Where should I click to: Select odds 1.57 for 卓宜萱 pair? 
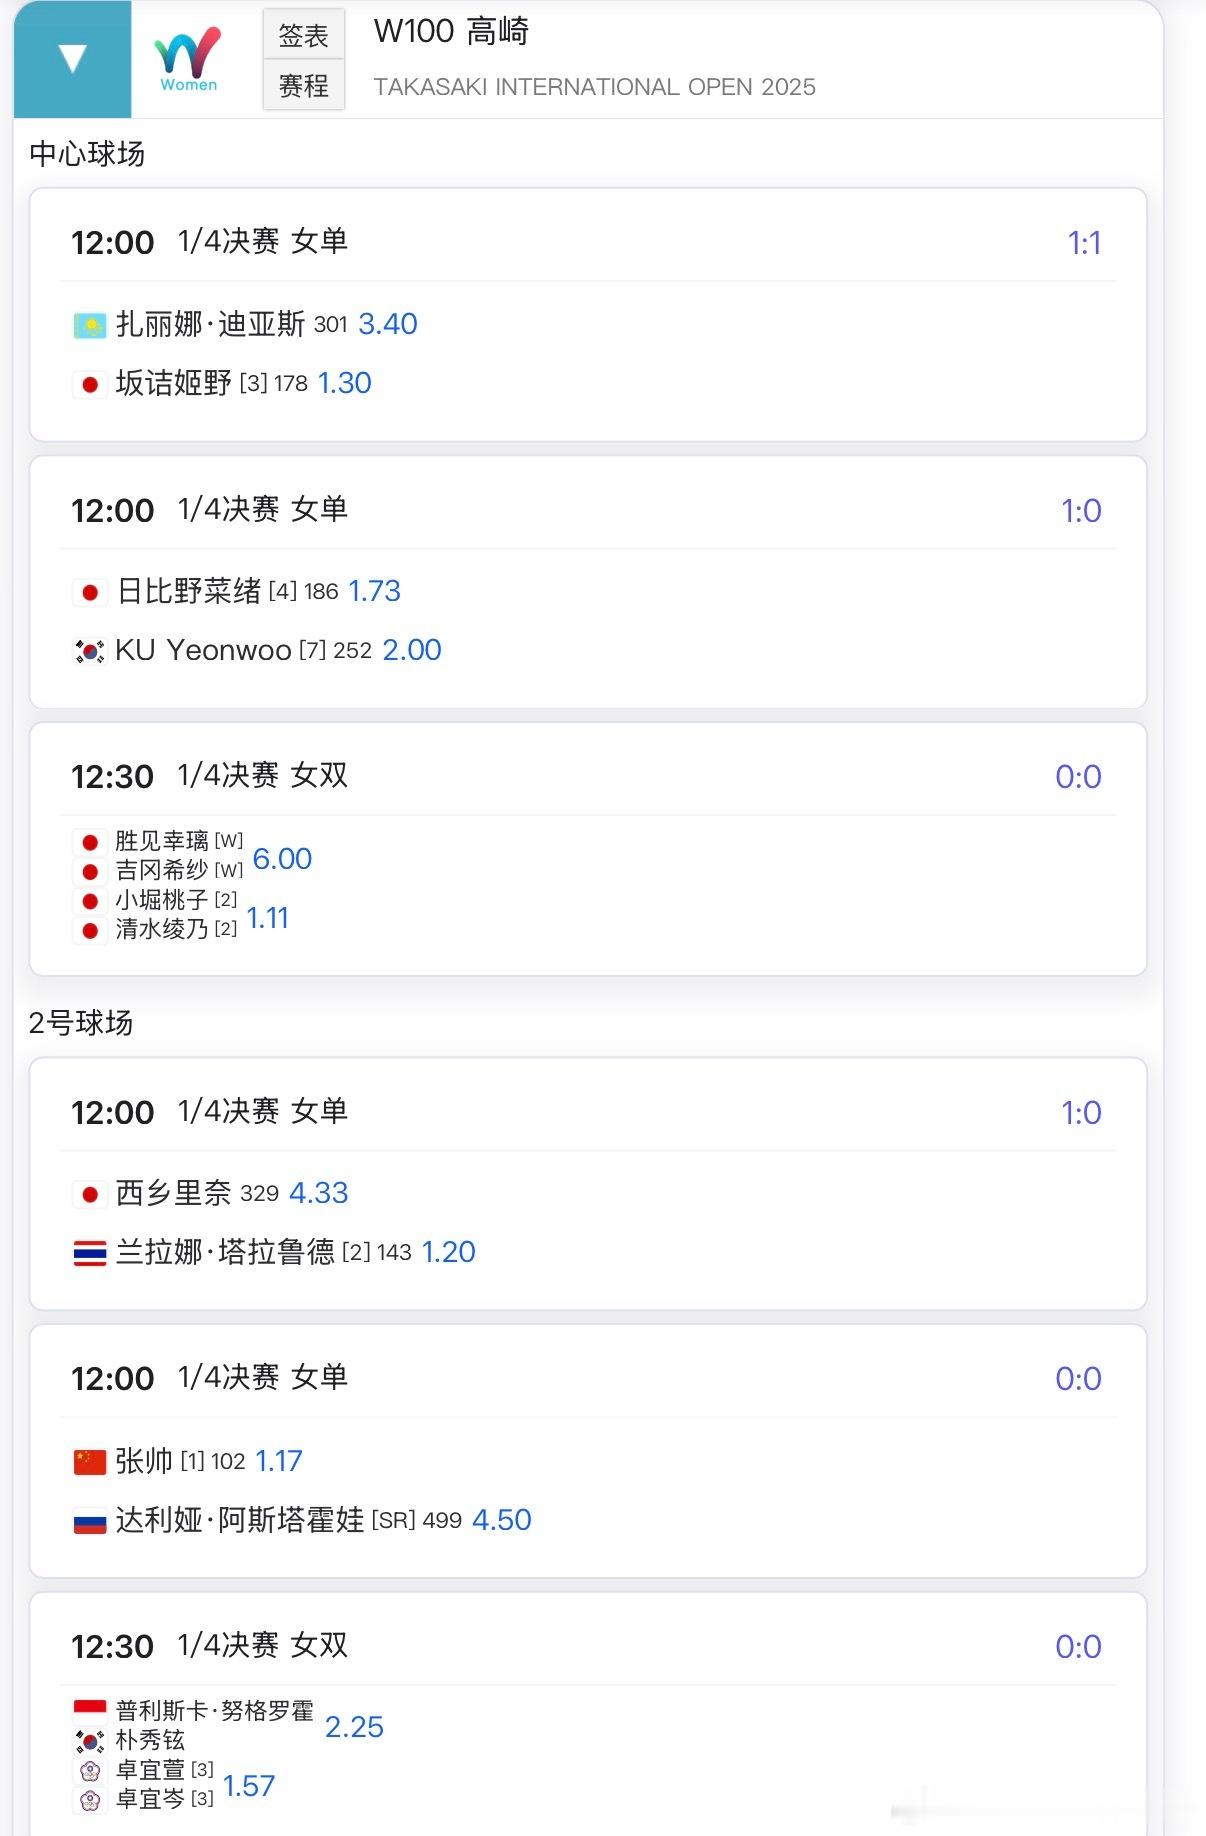tap(249, 1786)
